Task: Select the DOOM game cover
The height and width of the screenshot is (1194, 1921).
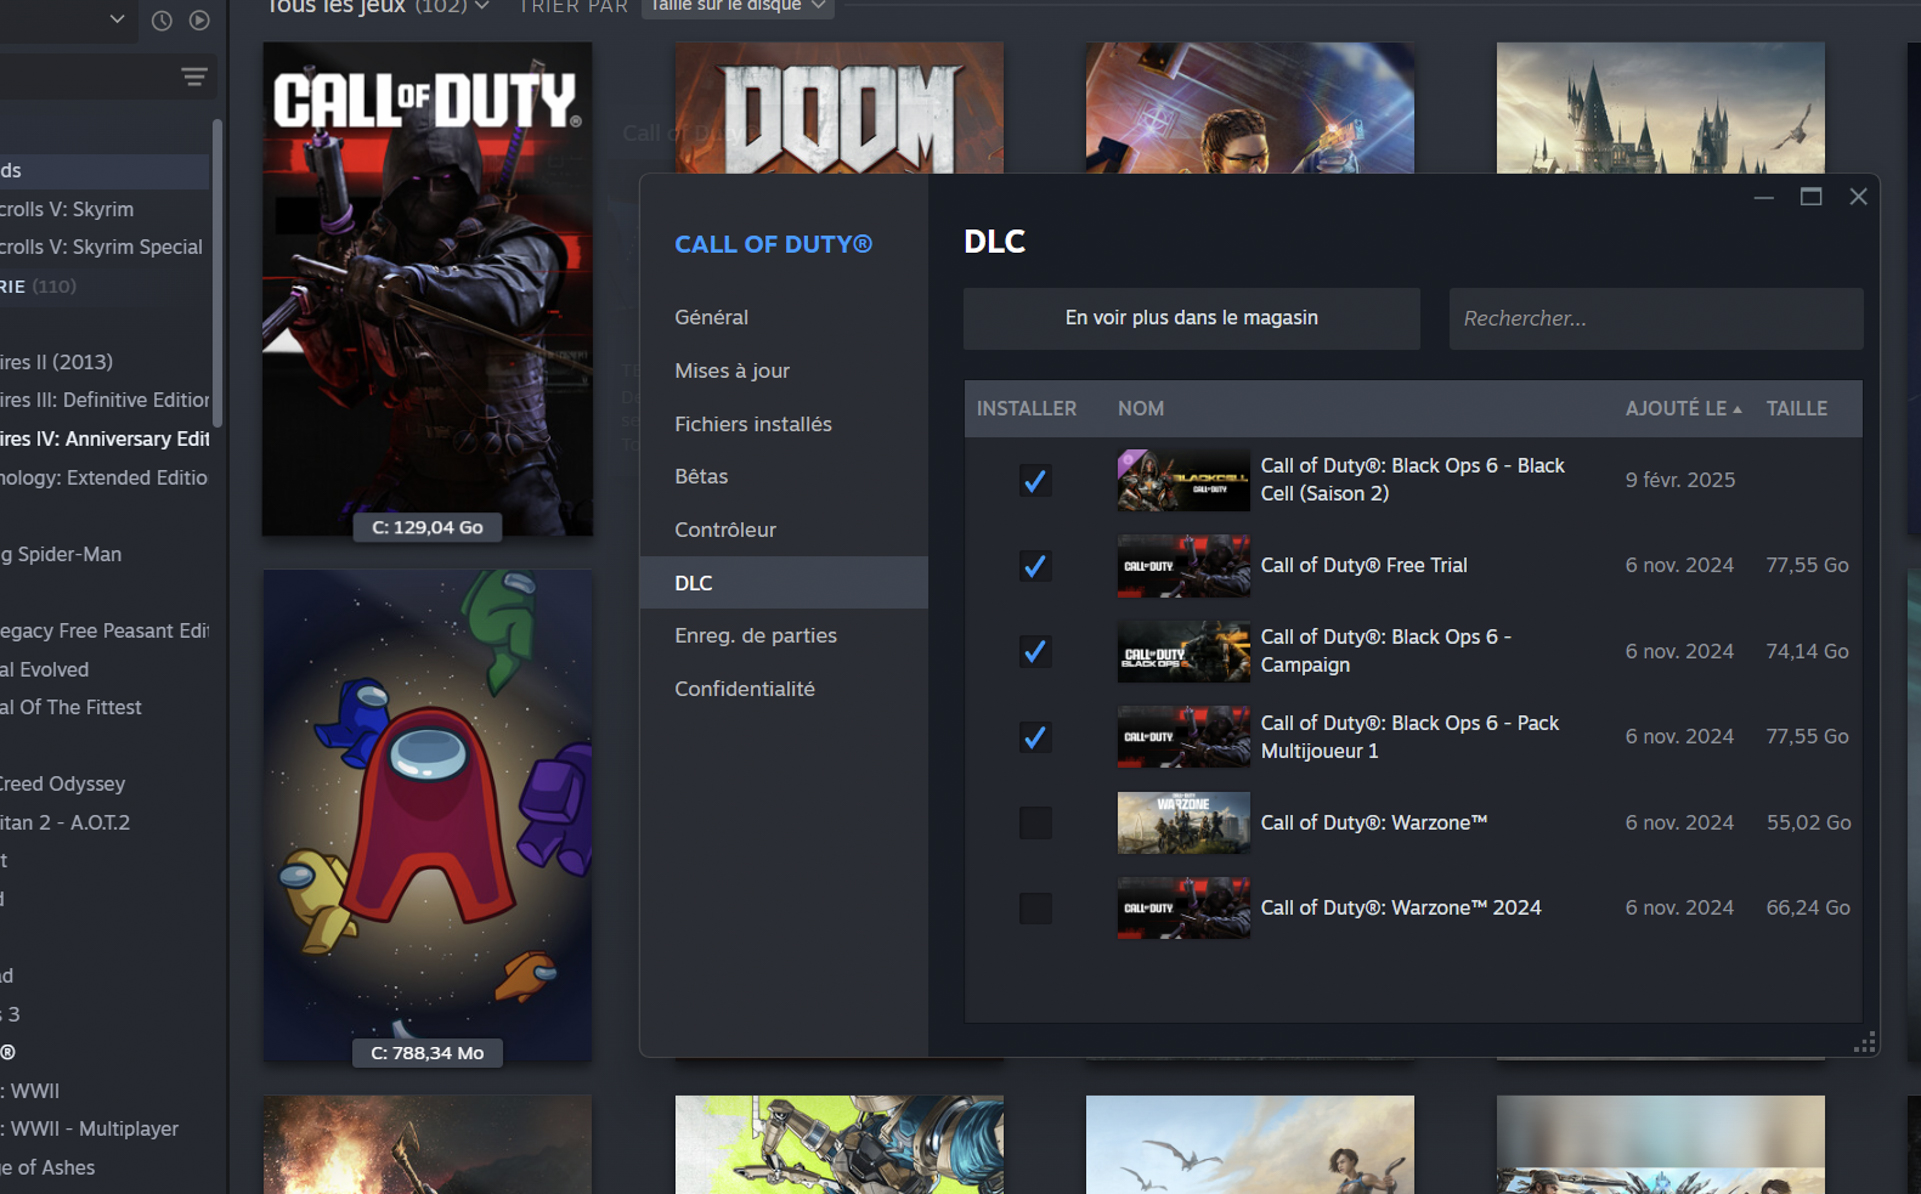Action: [839, 107]
